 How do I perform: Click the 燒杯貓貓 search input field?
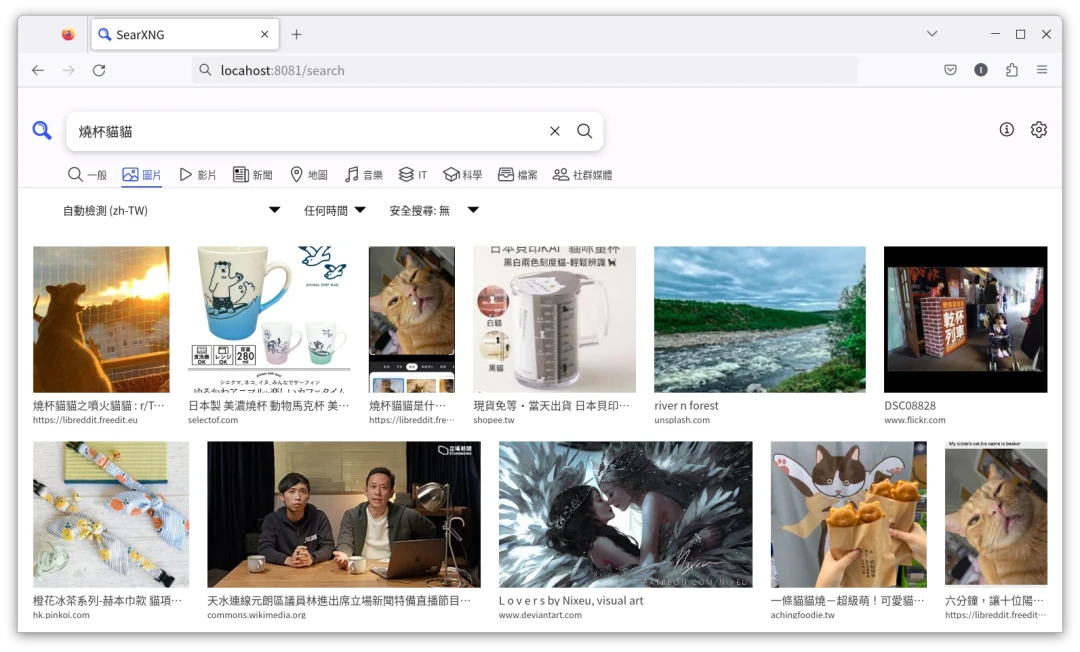coord(300,131)
